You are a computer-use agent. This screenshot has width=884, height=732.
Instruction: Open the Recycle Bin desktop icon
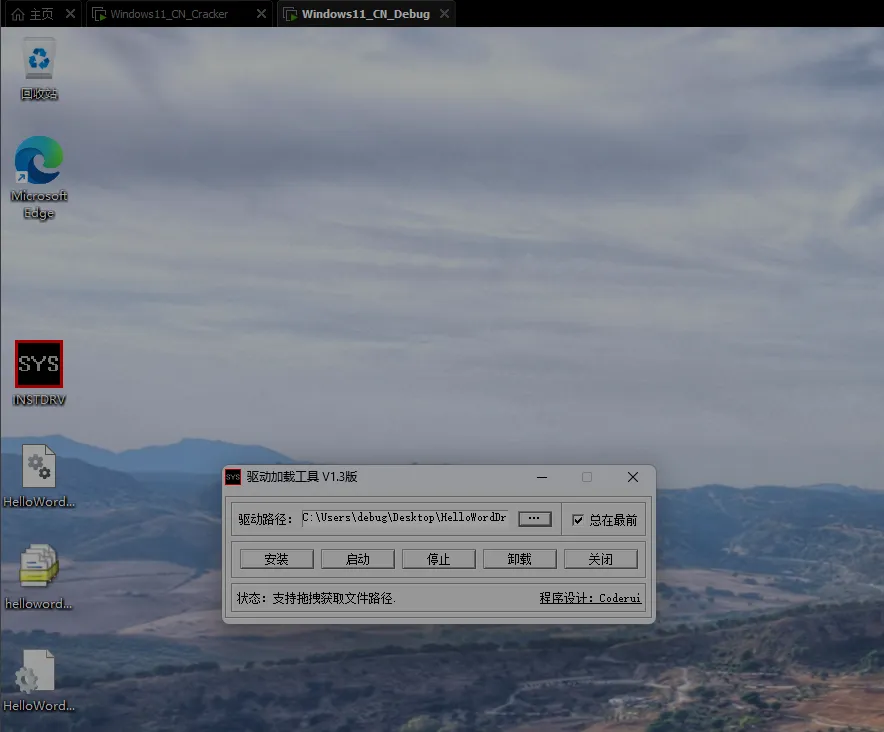pyautogui.click(x=39, y=60)
